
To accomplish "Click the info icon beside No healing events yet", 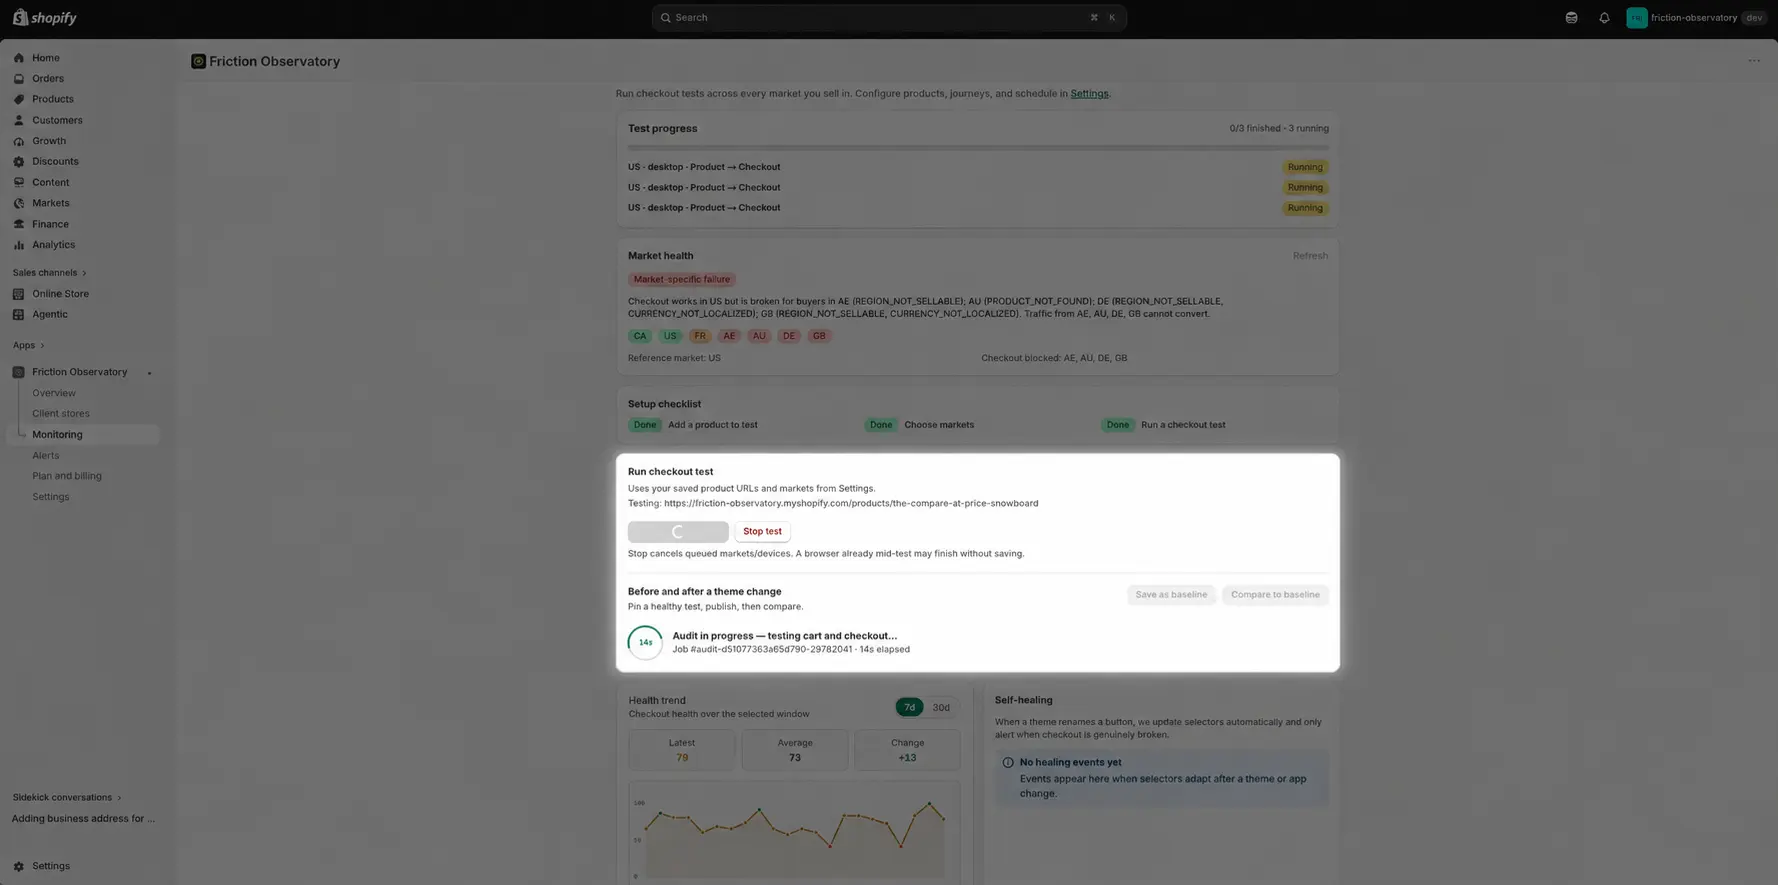I will coord(1008,763).
